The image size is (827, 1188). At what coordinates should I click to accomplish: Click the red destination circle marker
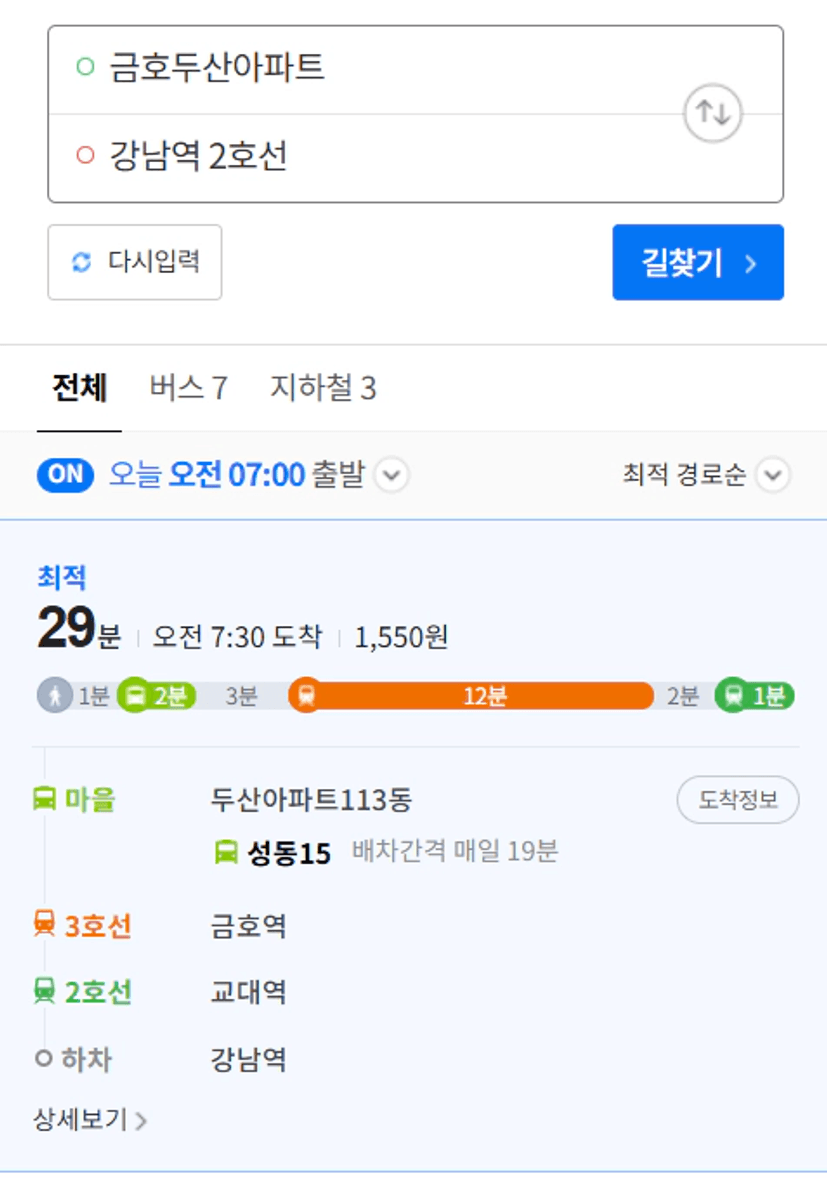(86, 155)
